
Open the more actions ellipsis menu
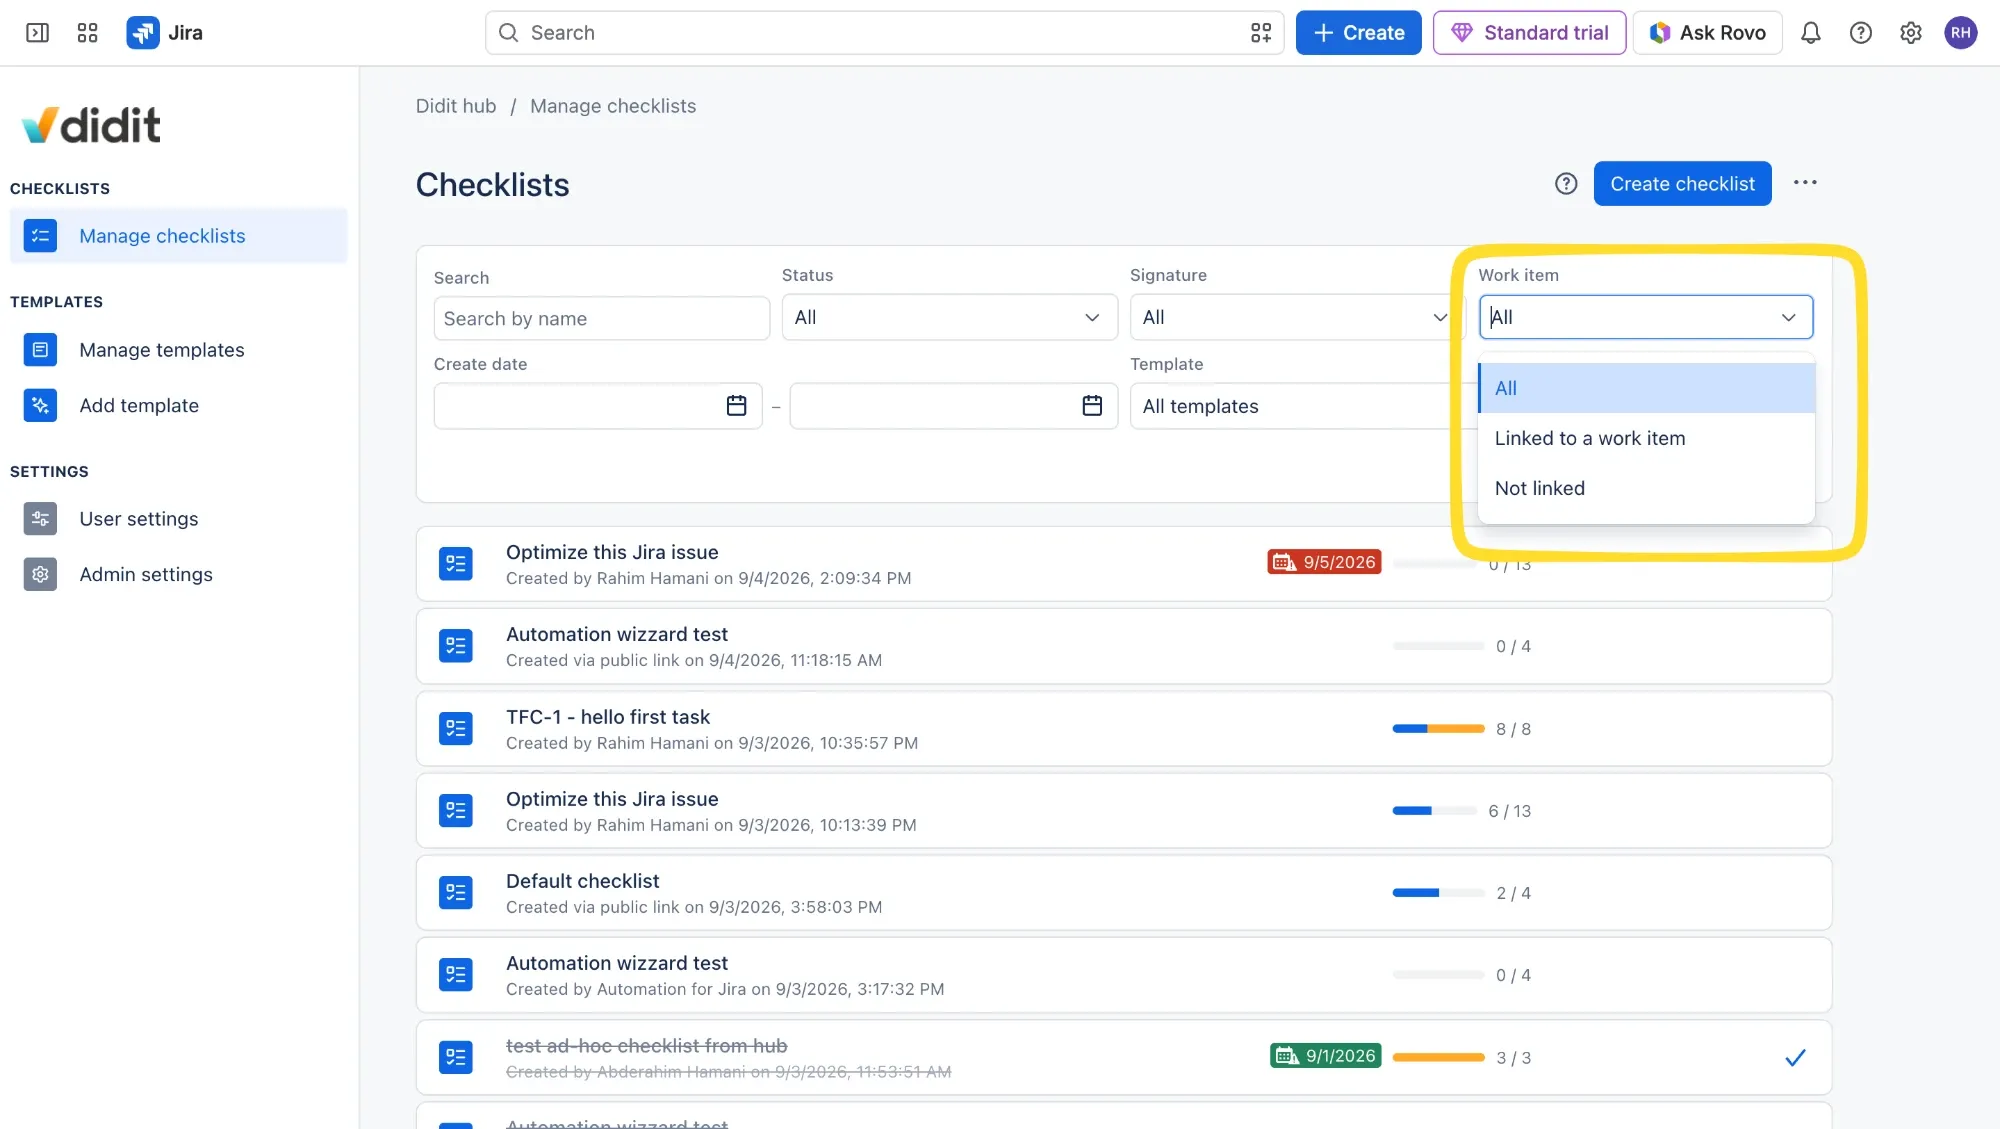pyautogui.click(x=1805, y=183)
